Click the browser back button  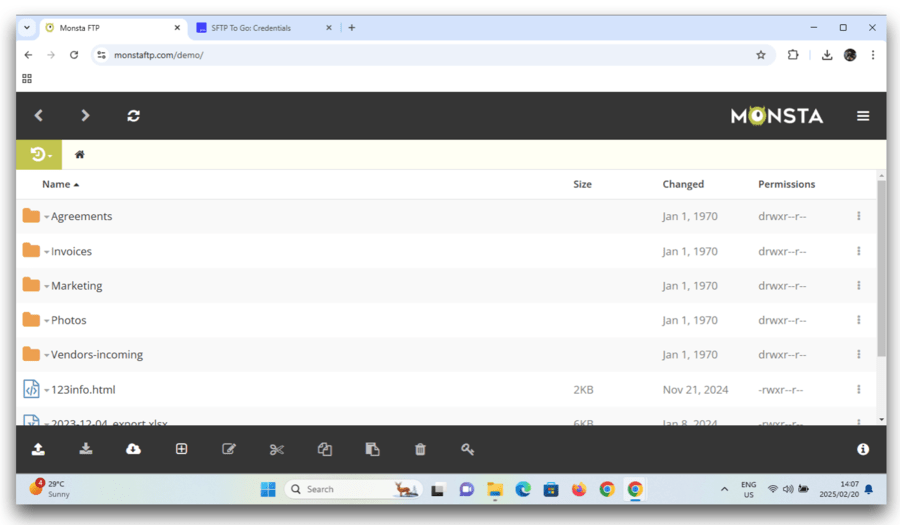point(28,55)
